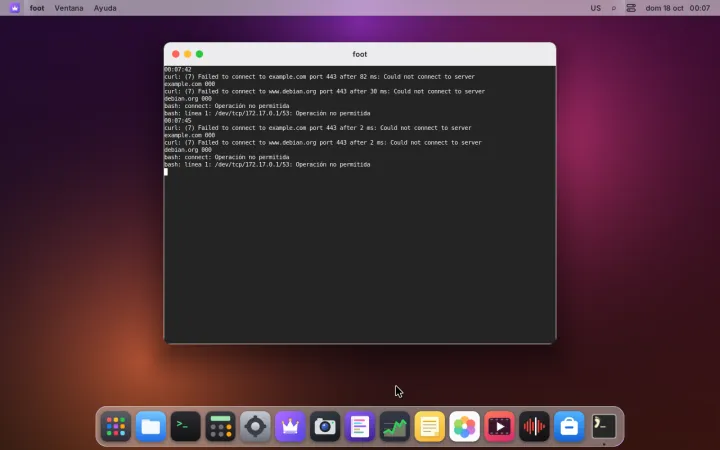Click the terminal cursor block
The image size is (720, 450).
coord(166,172)
